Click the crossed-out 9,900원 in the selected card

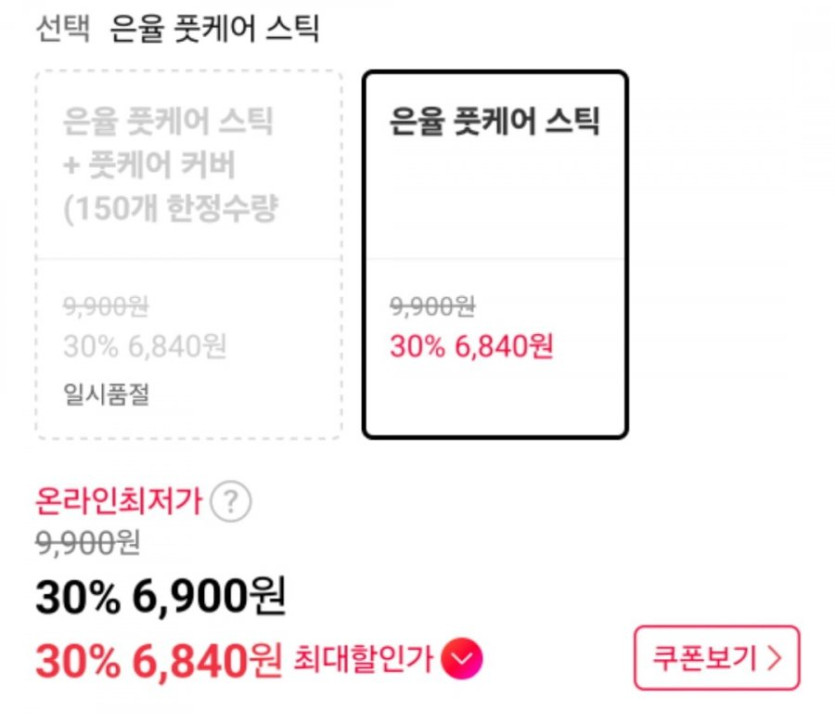pos(432,306)
